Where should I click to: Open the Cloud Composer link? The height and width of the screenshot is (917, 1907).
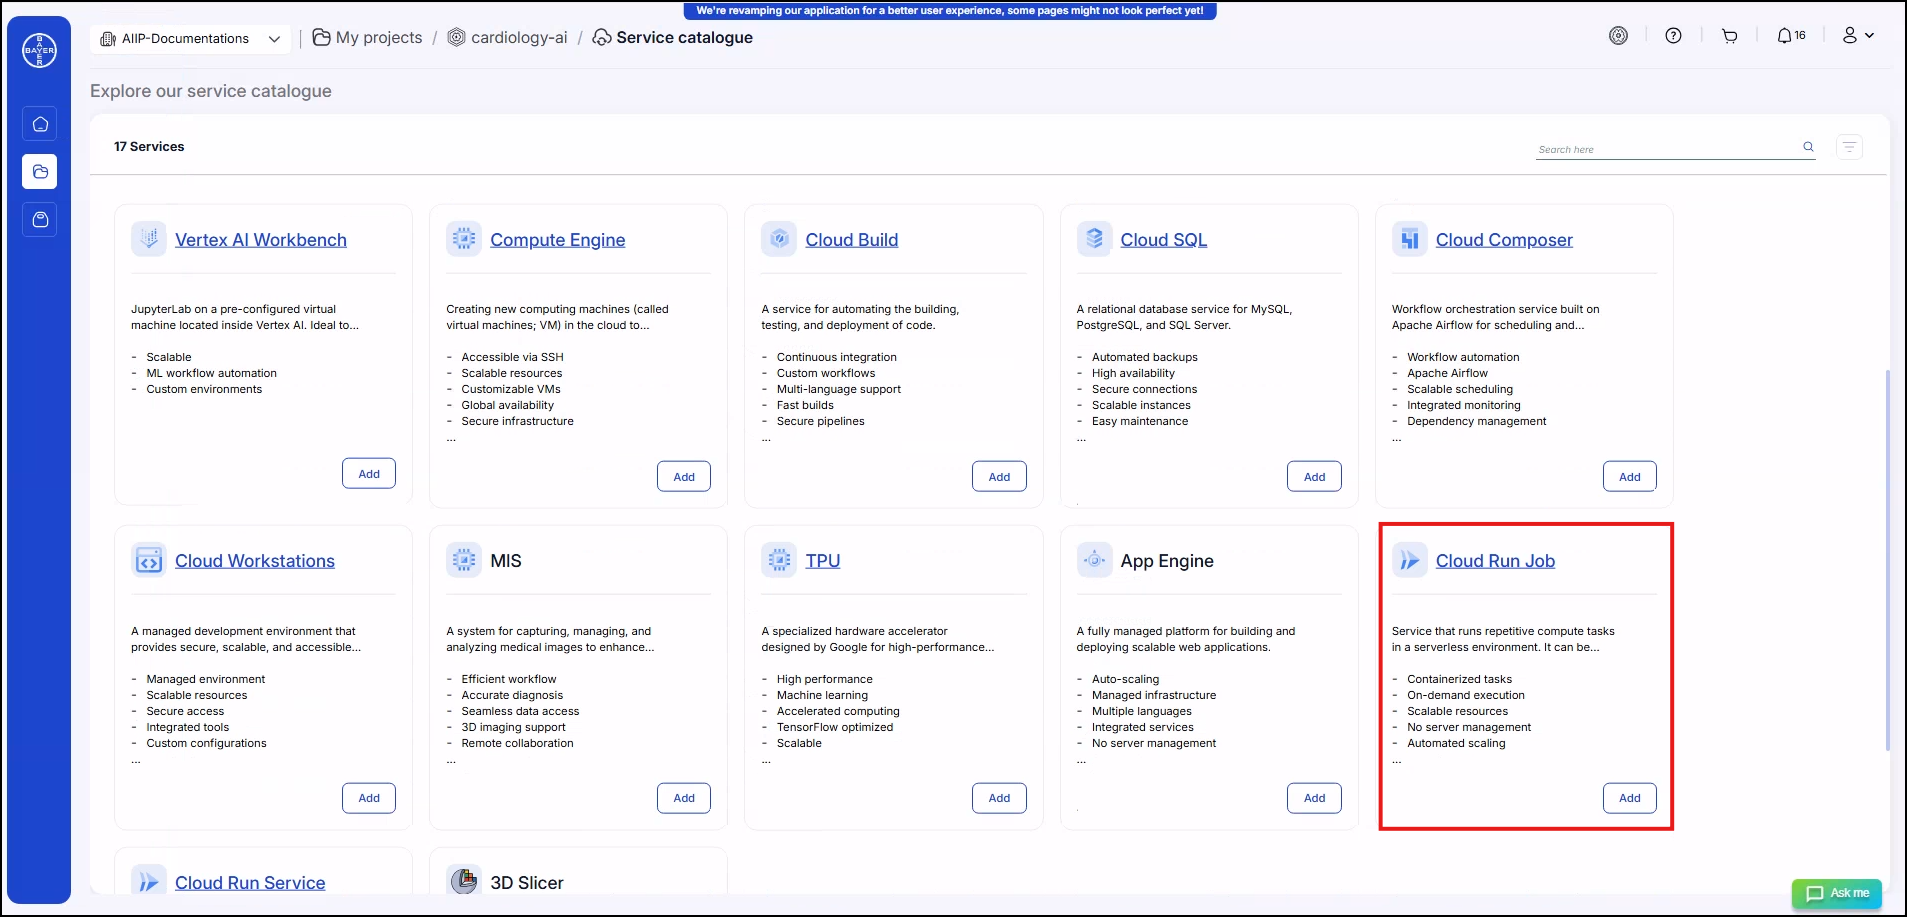[1504, 240]
